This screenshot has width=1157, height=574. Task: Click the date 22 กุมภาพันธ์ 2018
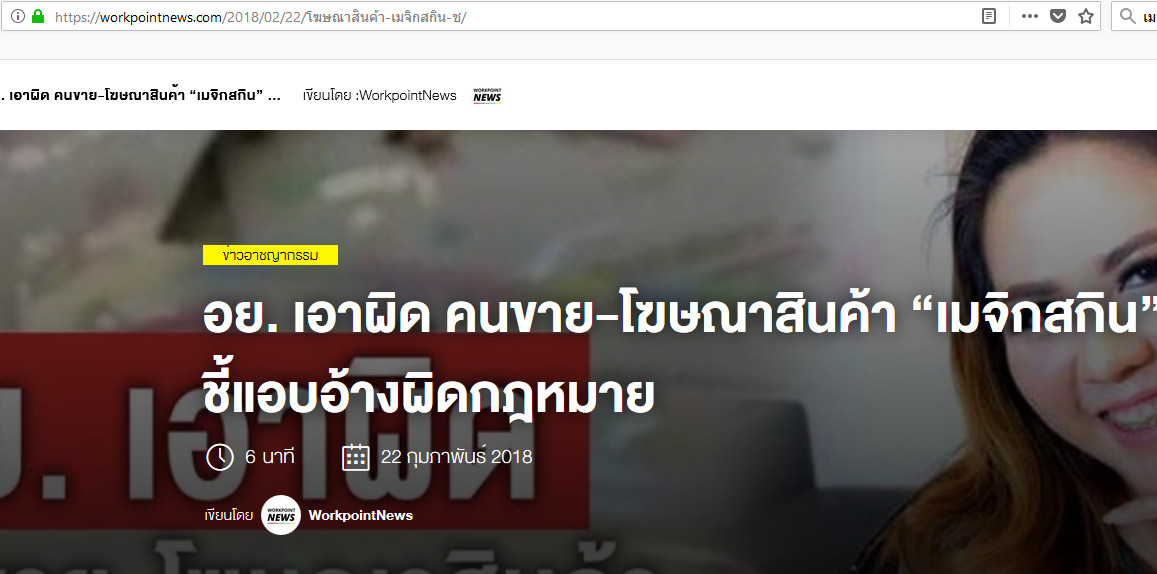tap(457, 457)
